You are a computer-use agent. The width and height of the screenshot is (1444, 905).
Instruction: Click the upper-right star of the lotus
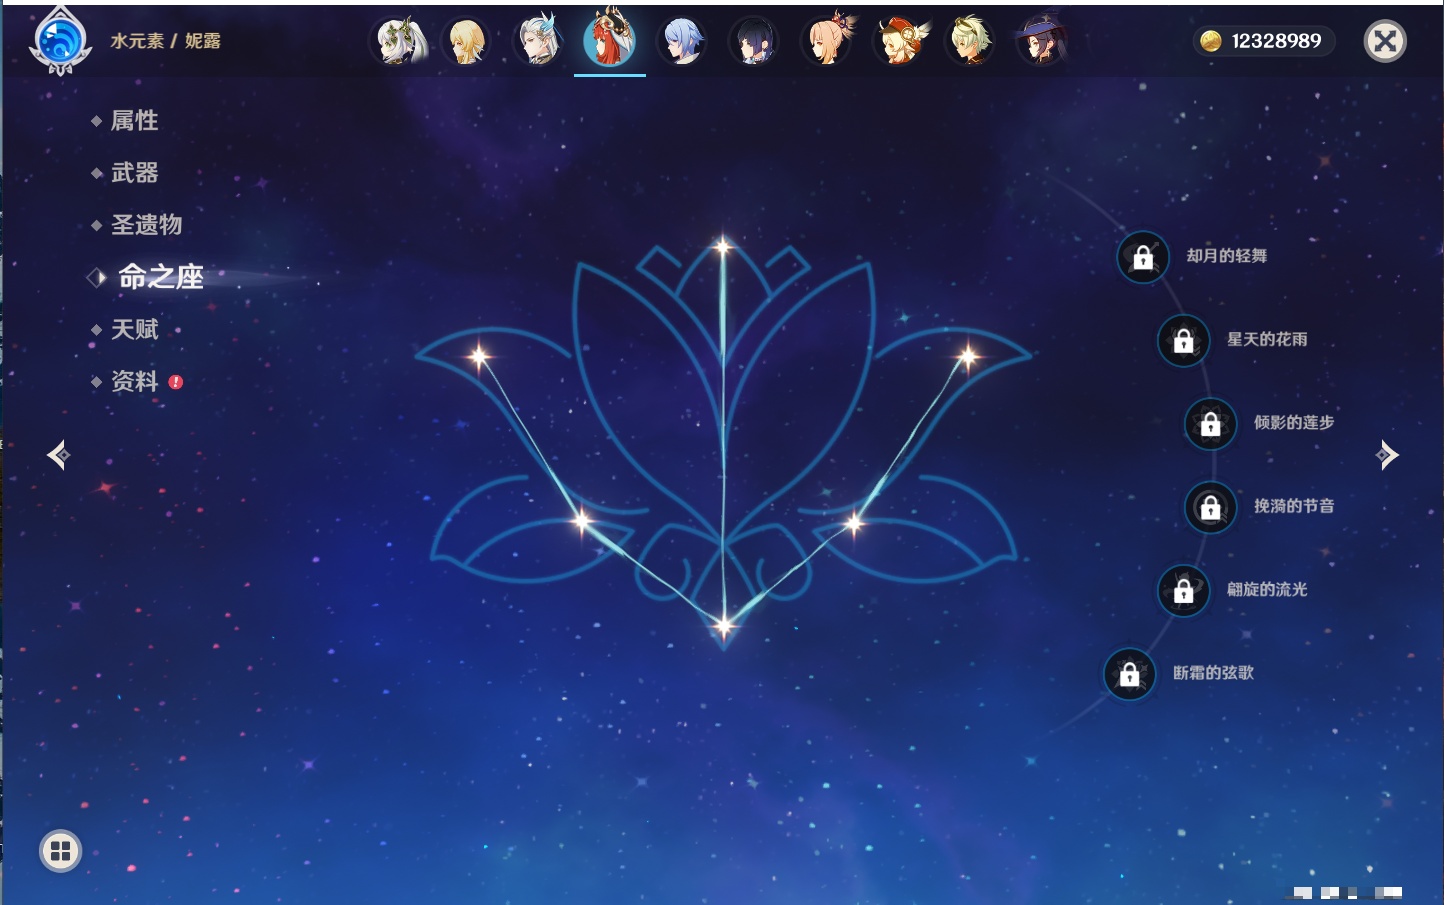tap(967, 356)
